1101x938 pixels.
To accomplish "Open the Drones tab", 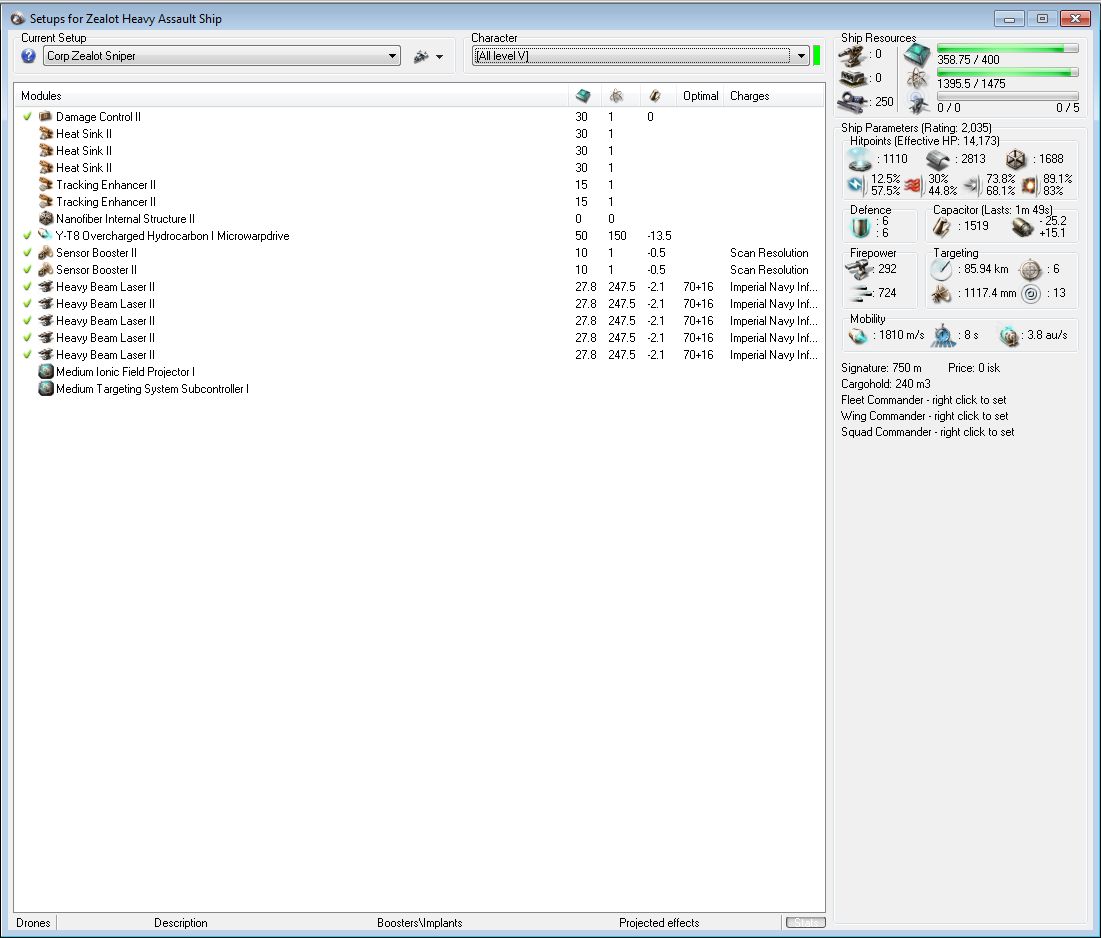I will click(x=33, y=923).
